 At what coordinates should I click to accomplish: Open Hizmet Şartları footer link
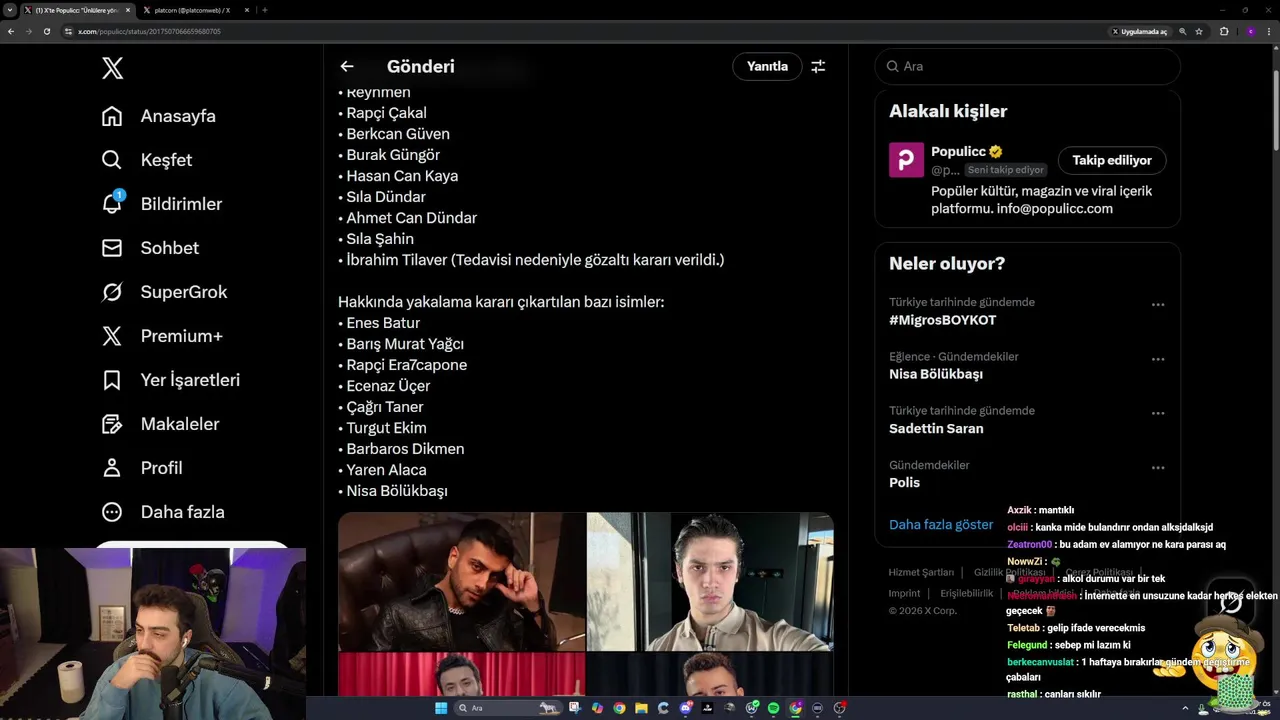(x=921, y=572)
